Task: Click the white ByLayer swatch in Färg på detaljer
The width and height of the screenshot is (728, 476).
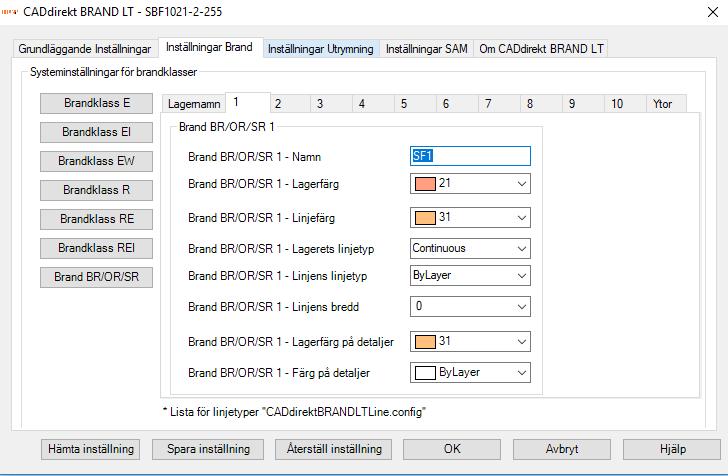Action: [x=425, y=373]
